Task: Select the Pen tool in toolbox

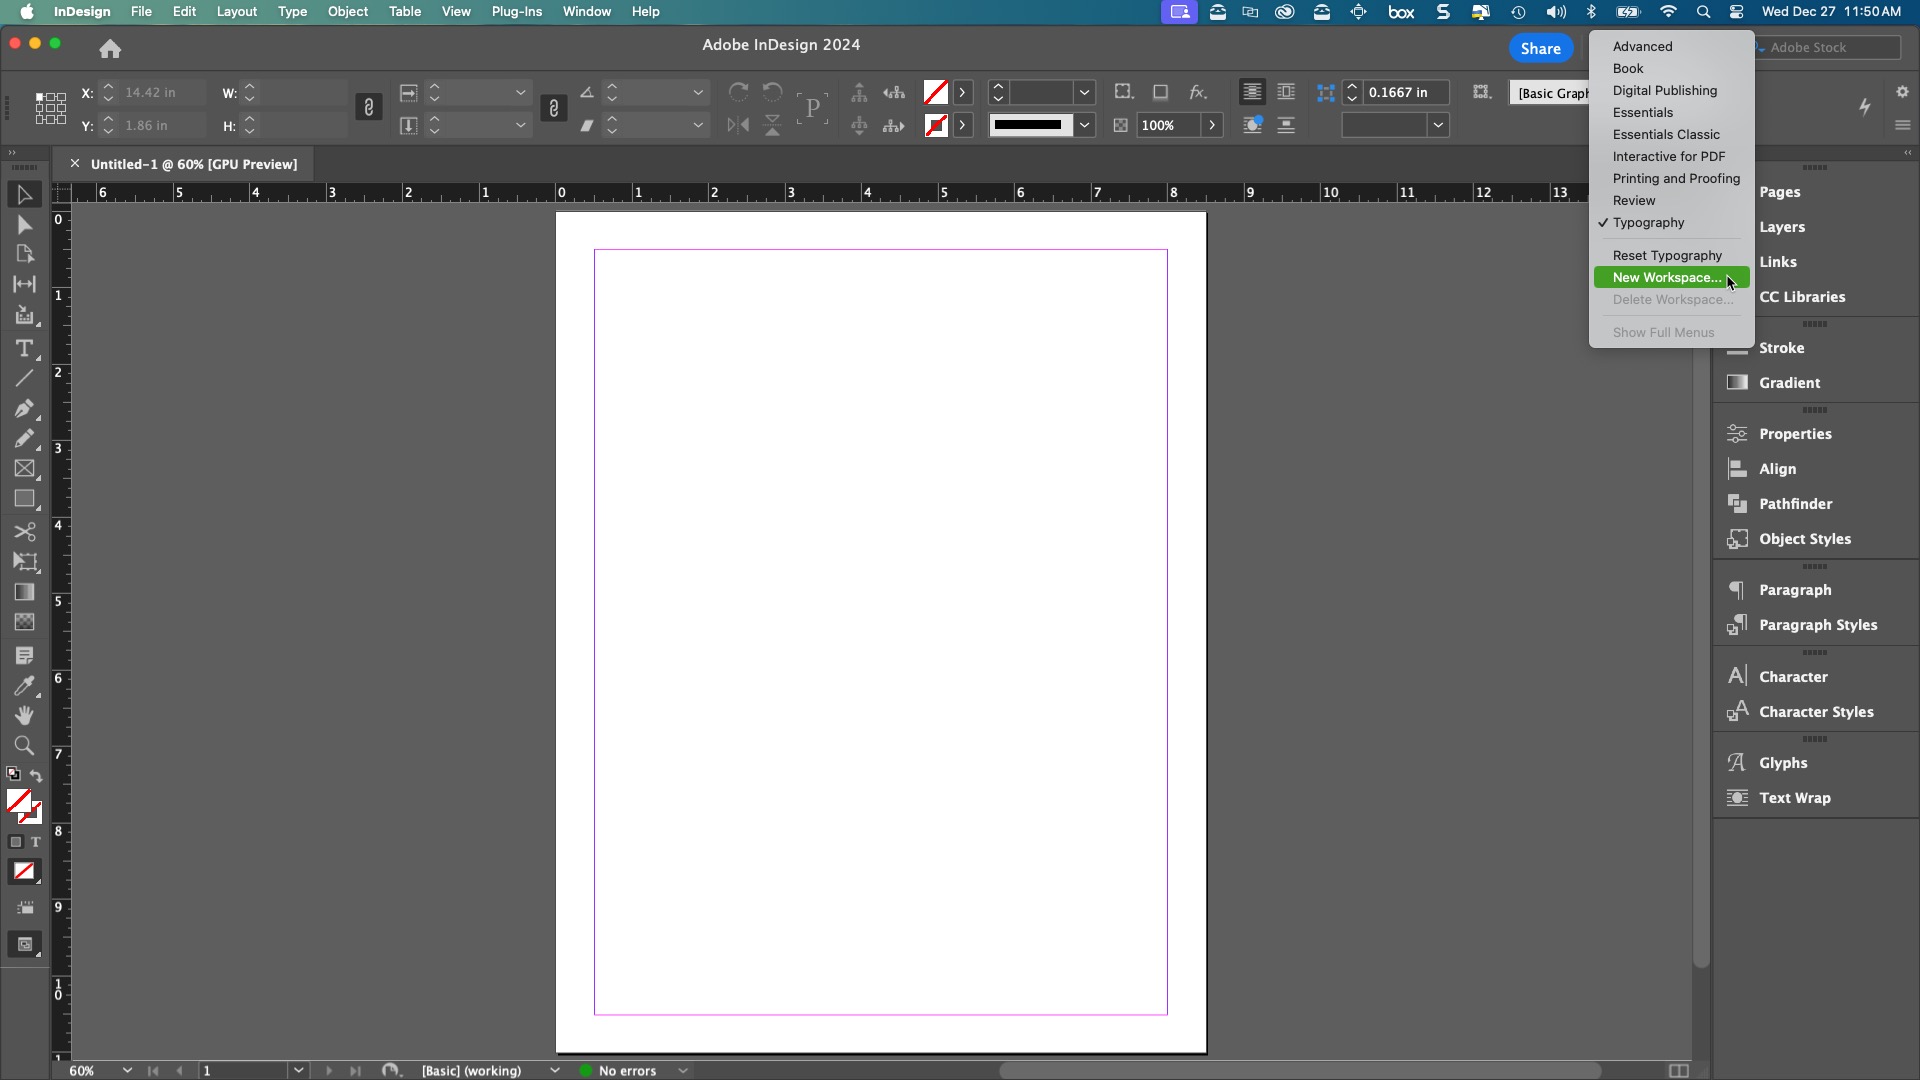Action: [24, 409]
